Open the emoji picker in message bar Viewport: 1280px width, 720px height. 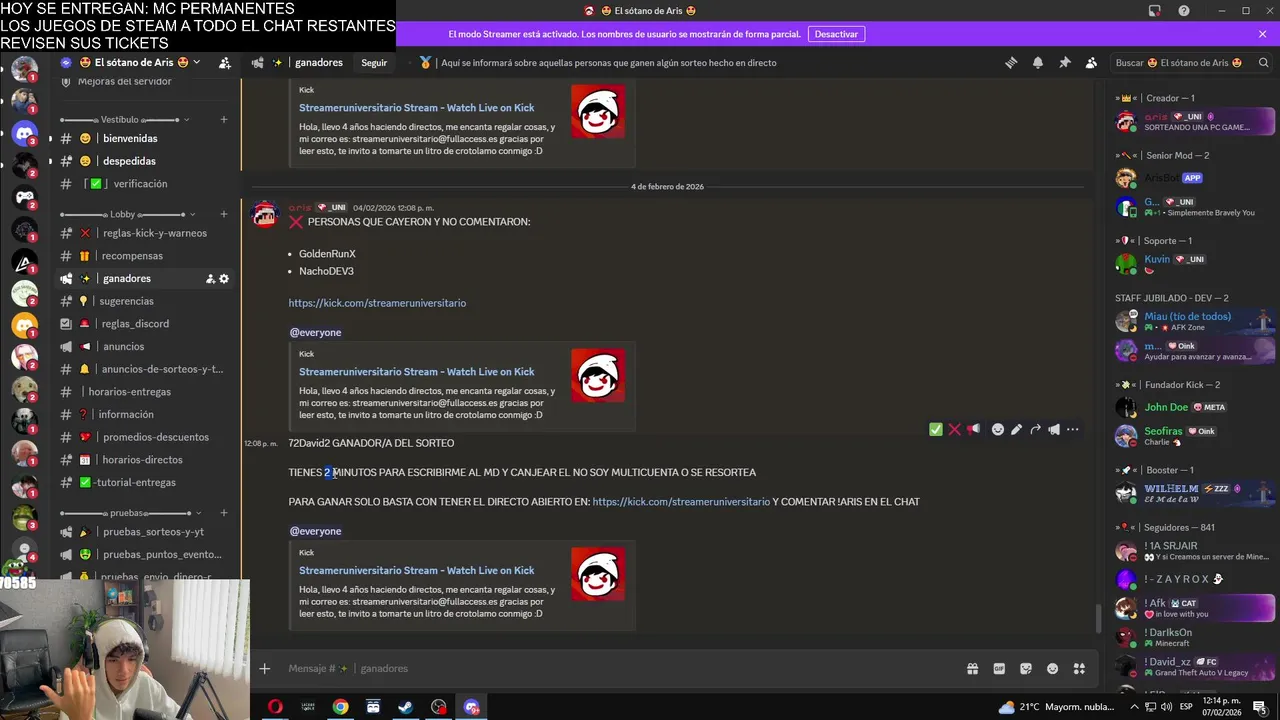[x=1052, y=668]
